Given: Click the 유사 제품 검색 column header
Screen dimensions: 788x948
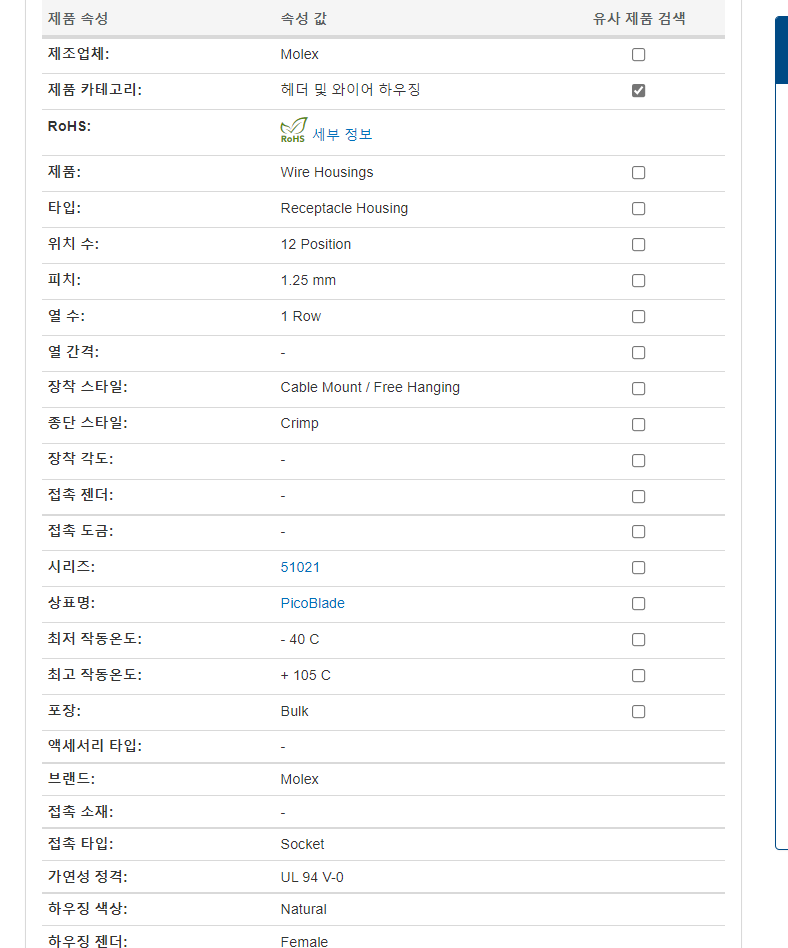Looking at the screenshot, I should pyautogui.click(x=639, y=19).
